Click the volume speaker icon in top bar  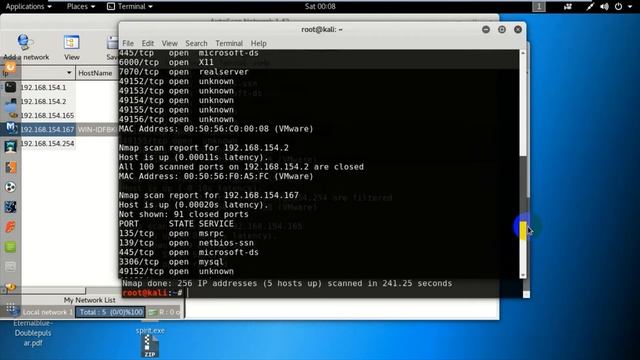point(604,7)
